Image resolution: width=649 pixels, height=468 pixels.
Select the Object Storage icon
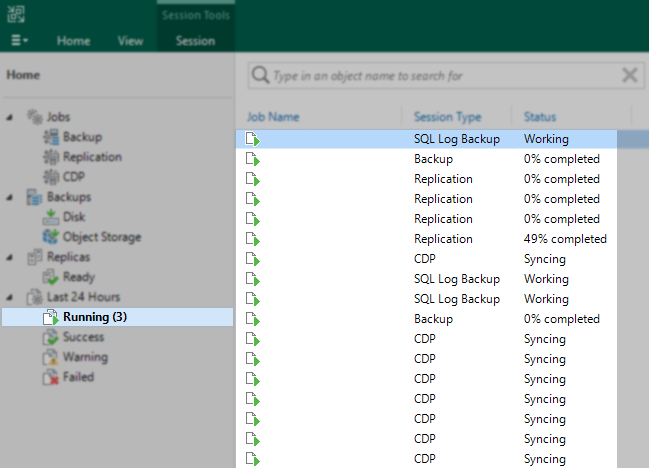(x=51, y=237)
